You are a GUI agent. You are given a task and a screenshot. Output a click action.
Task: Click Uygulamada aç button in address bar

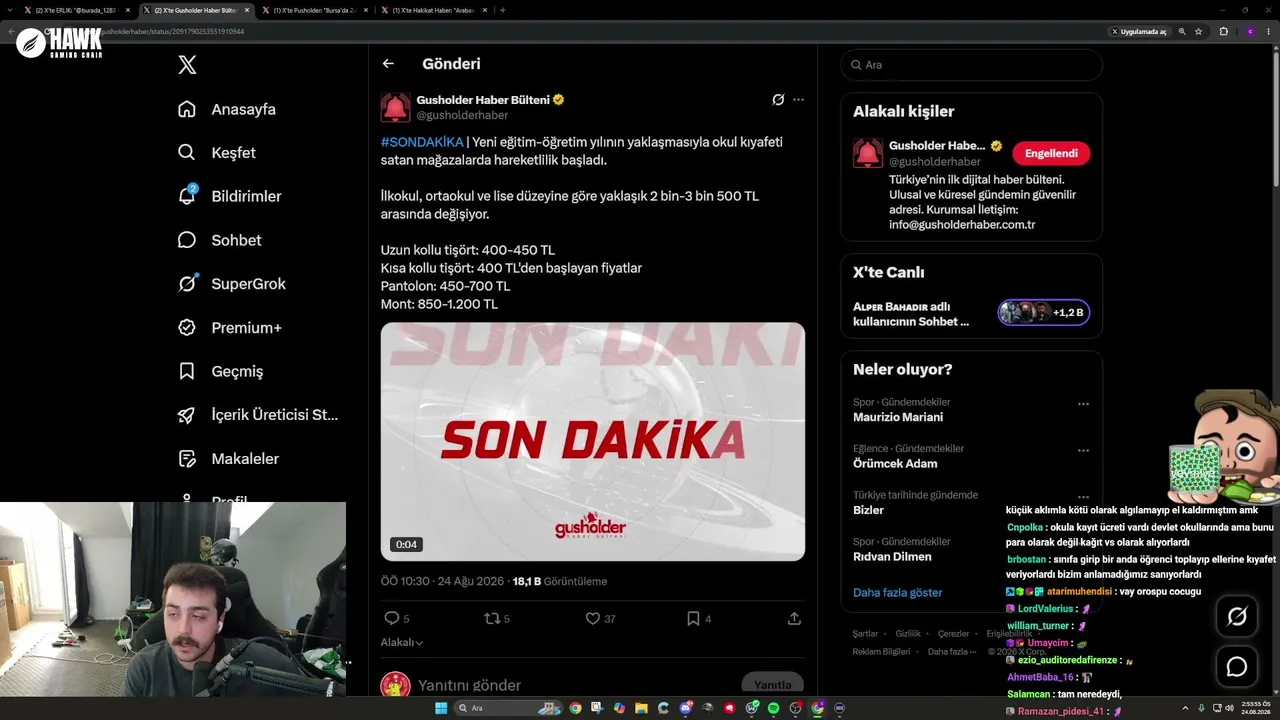coord(1138,32)
